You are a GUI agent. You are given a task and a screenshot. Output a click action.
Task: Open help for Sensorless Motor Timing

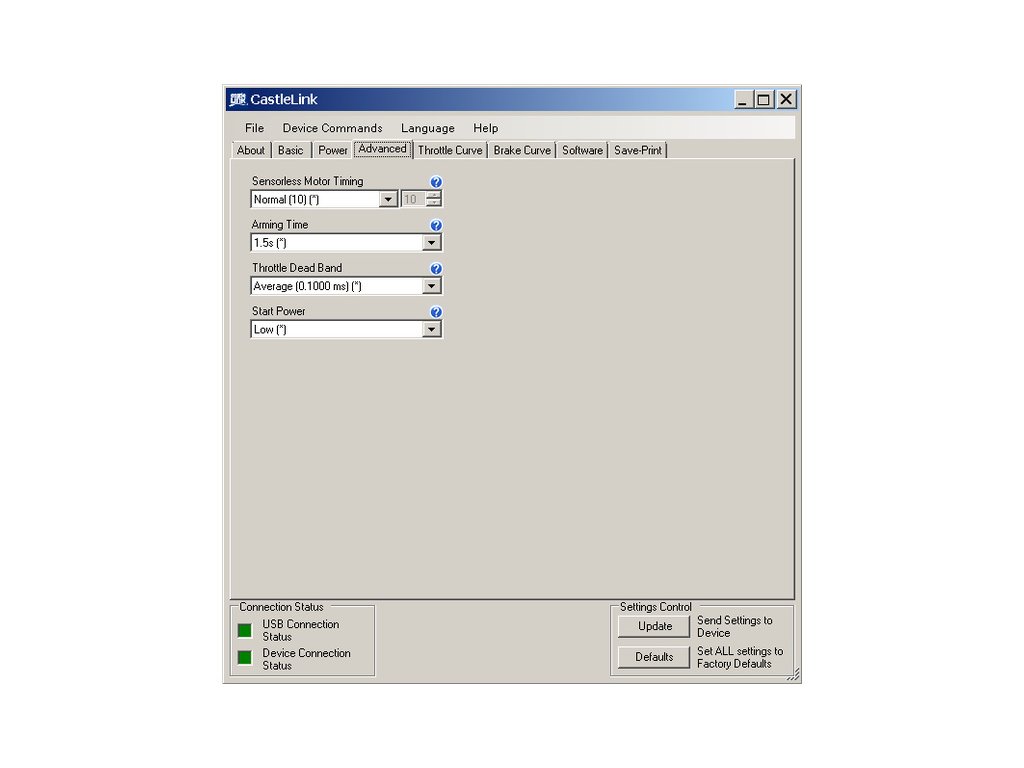[436, 182]
